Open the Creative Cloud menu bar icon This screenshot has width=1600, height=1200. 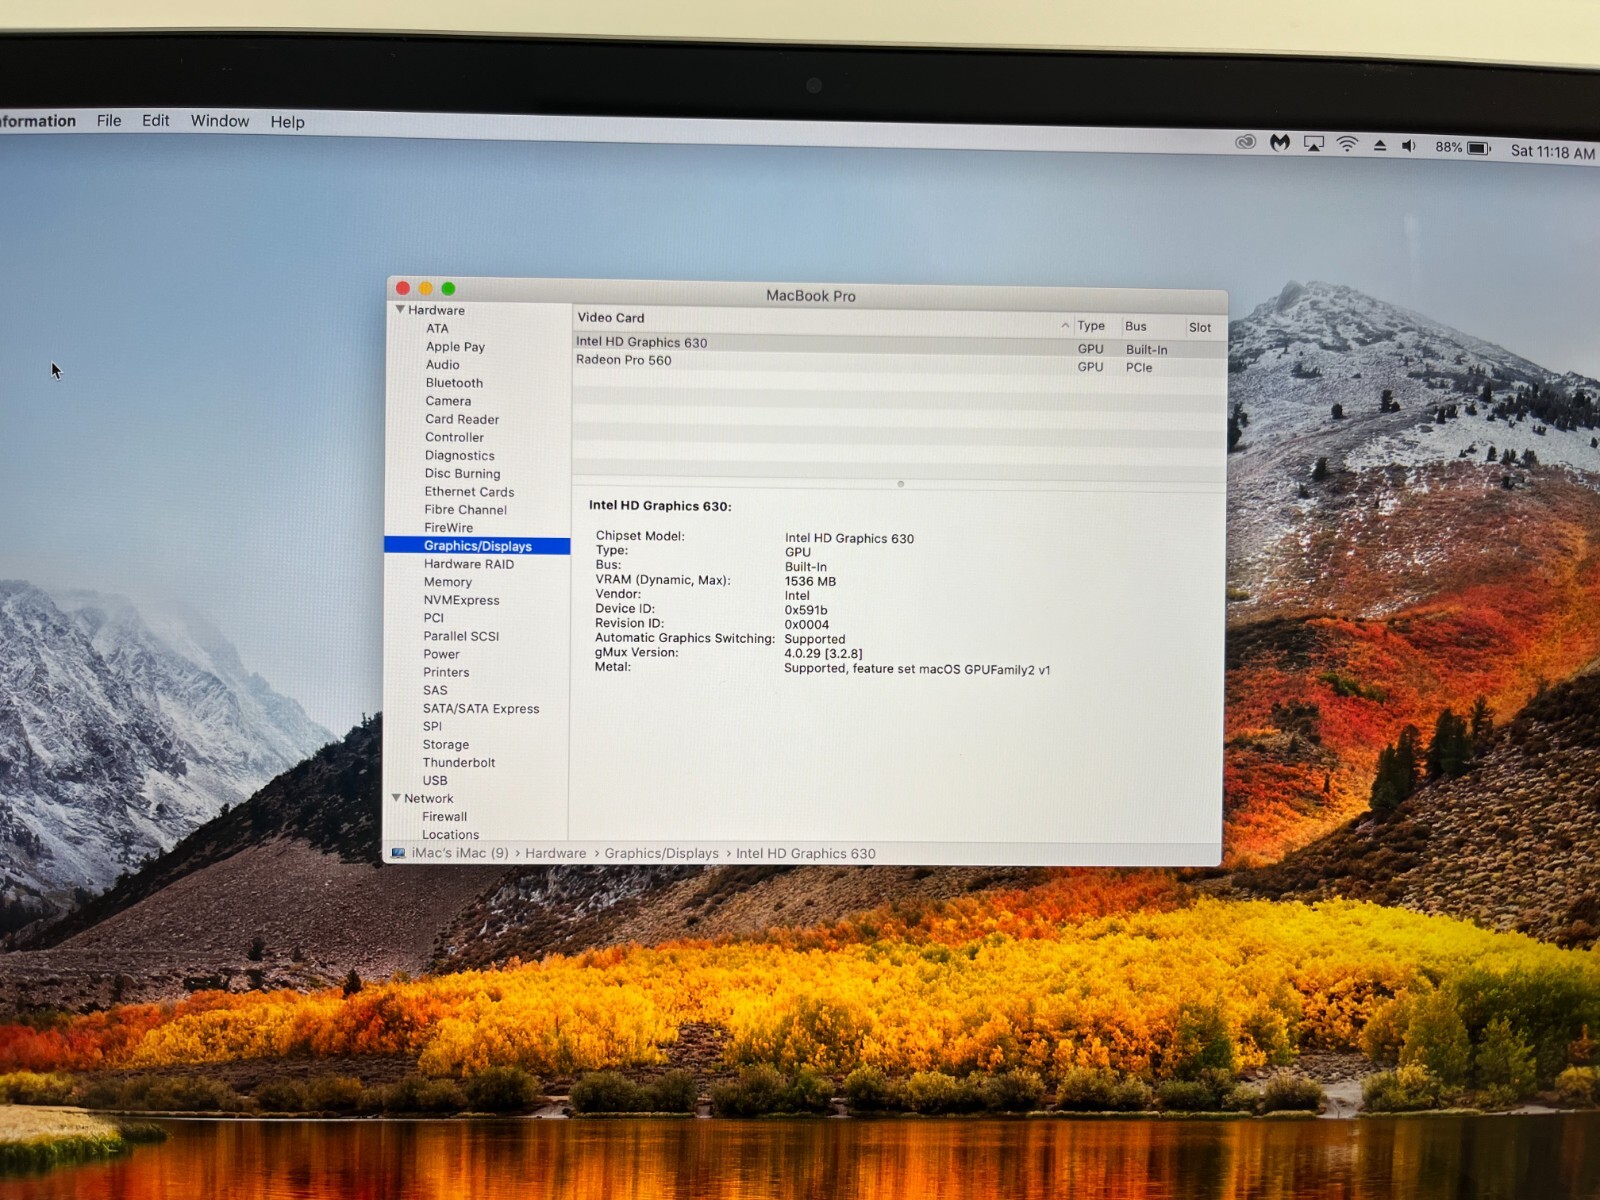1245,142
